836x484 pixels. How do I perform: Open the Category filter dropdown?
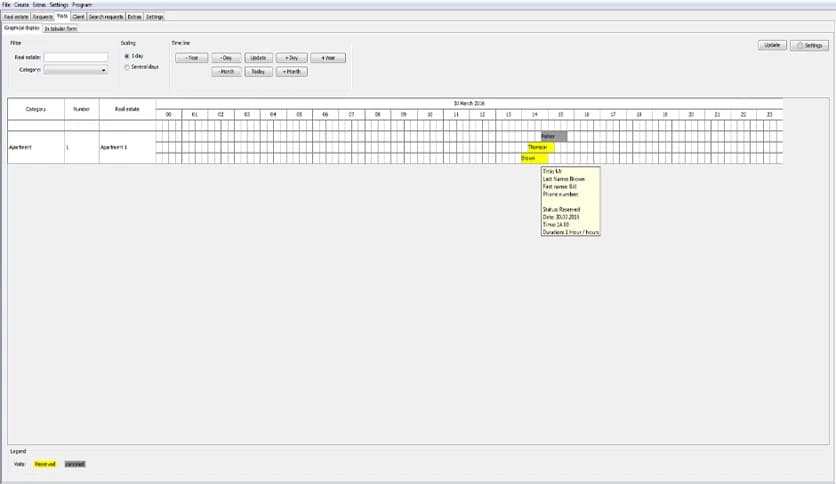tap(76, 70)
